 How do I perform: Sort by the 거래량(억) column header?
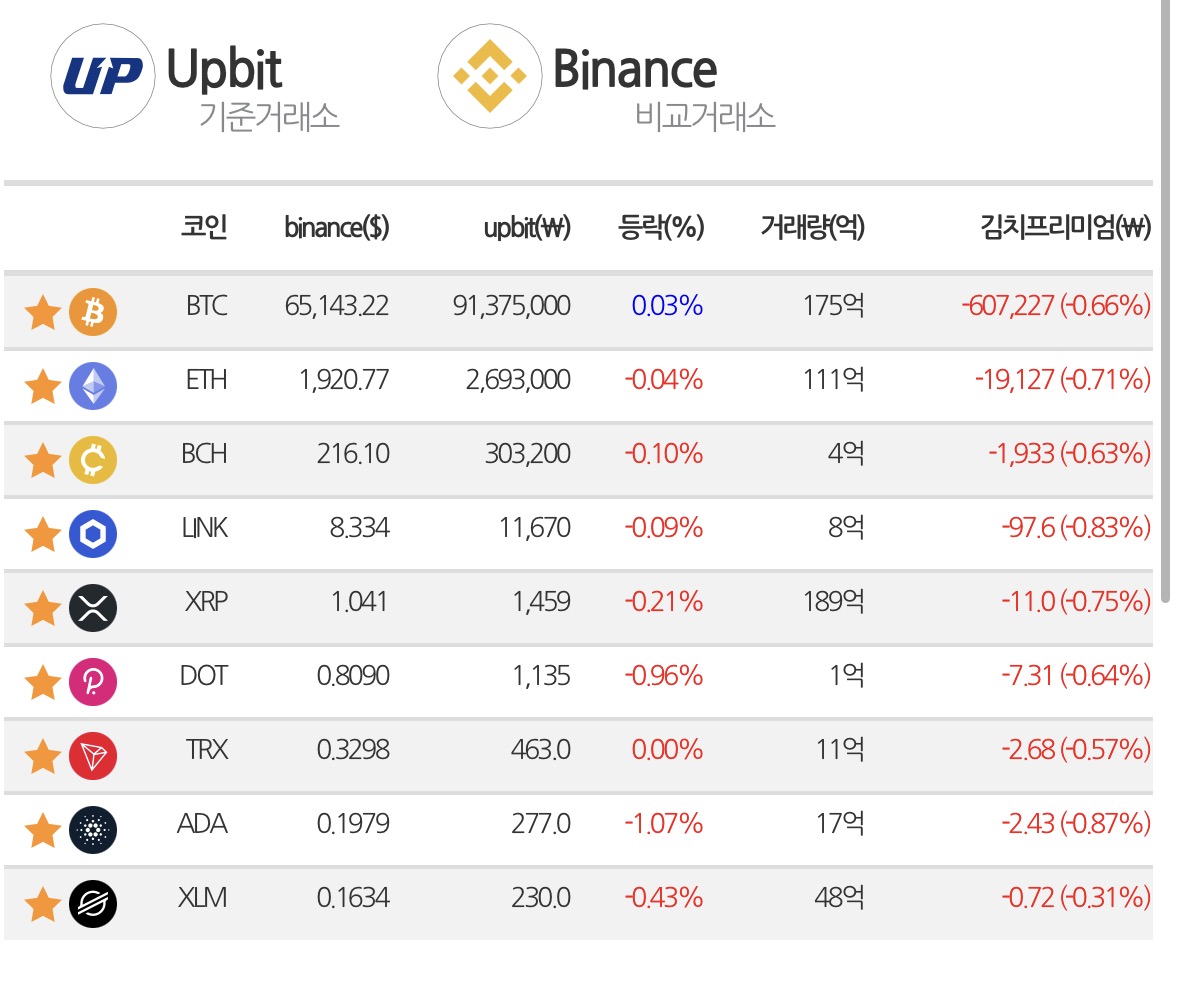coord(812,226)
